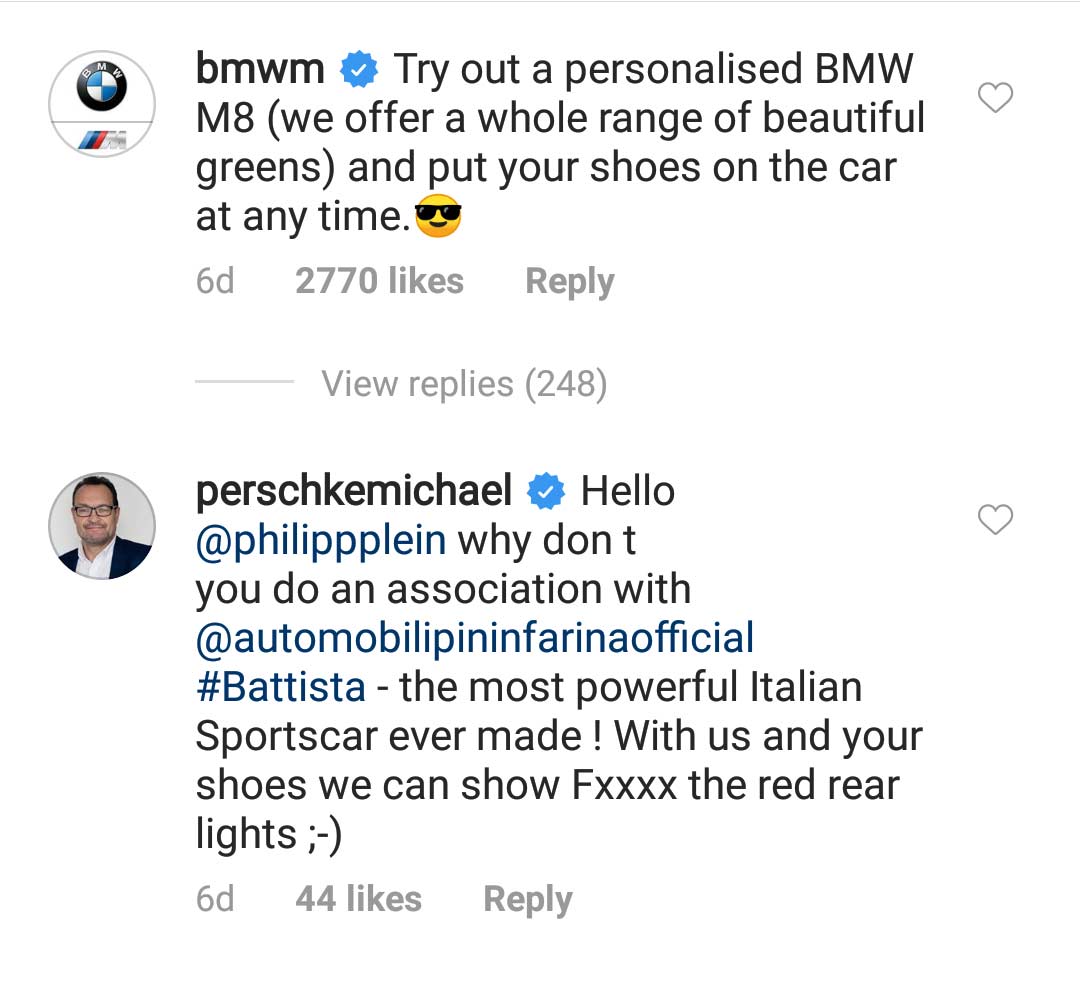Open the bmwm profile picture

102,103
